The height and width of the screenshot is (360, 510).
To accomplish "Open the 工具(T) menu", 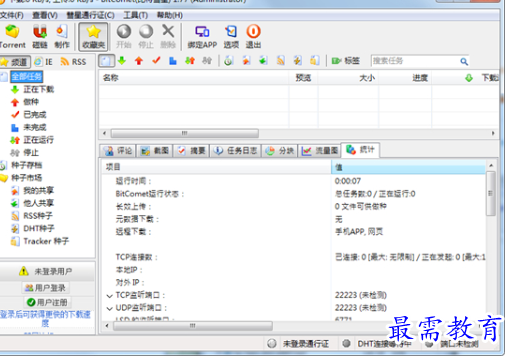I will pyautogui.click(x=136, y=15).
